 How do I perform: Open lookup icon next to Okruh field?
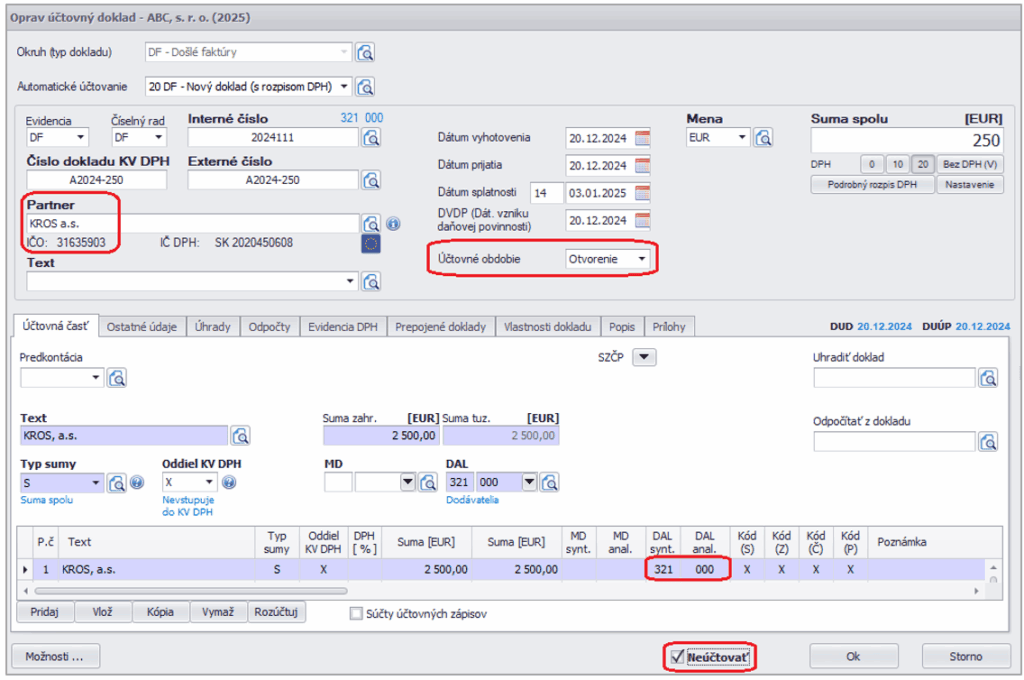click(x=366, y=53)
